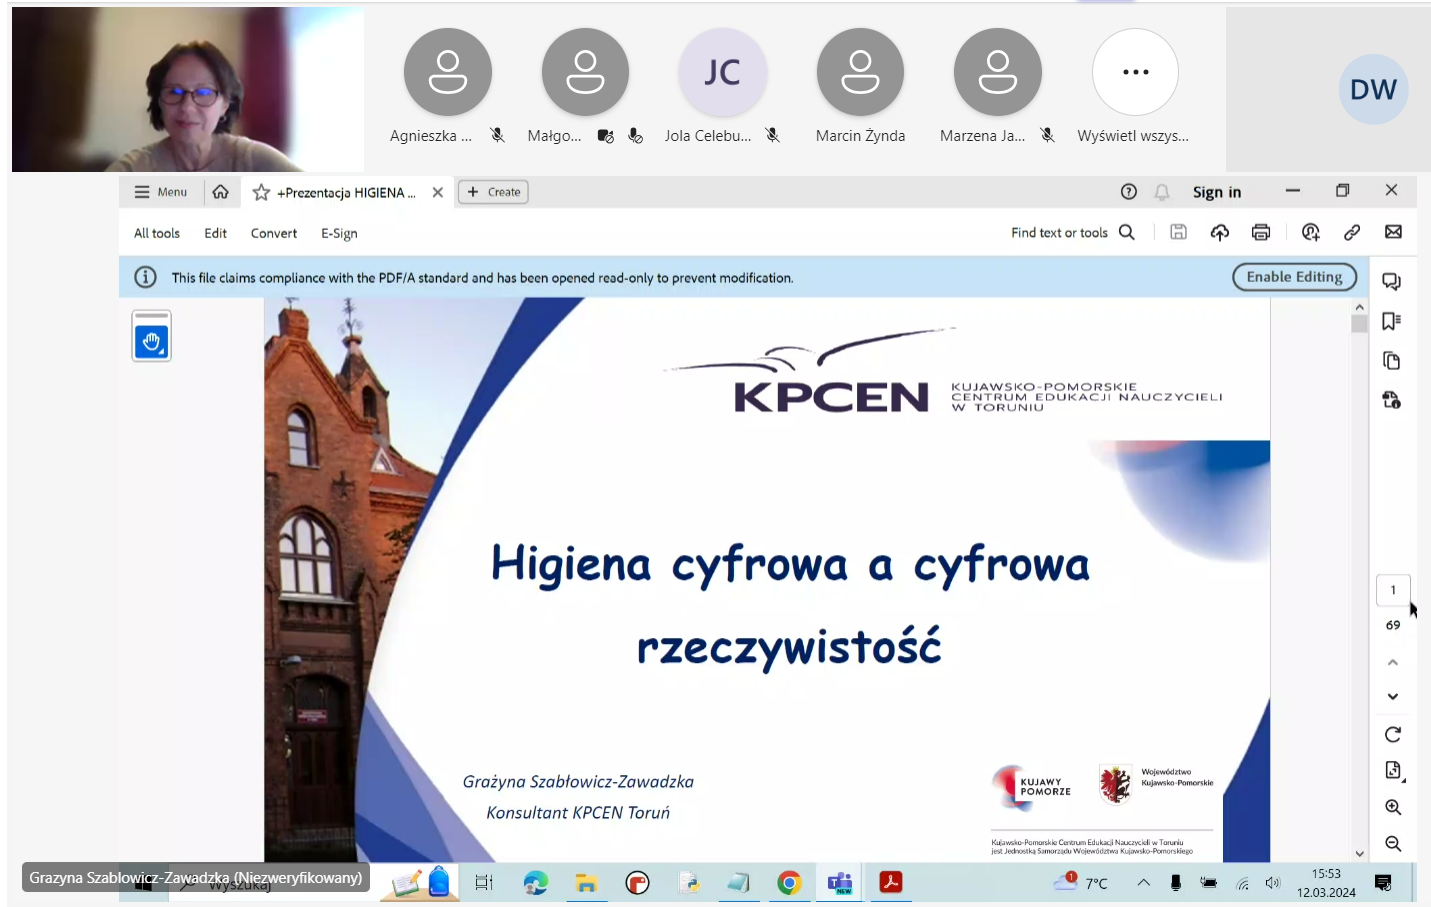Click the DW profile avatar
The width and height of the screenshot is (1431, 907).
pyautogui.click(x=1373, y=89)
